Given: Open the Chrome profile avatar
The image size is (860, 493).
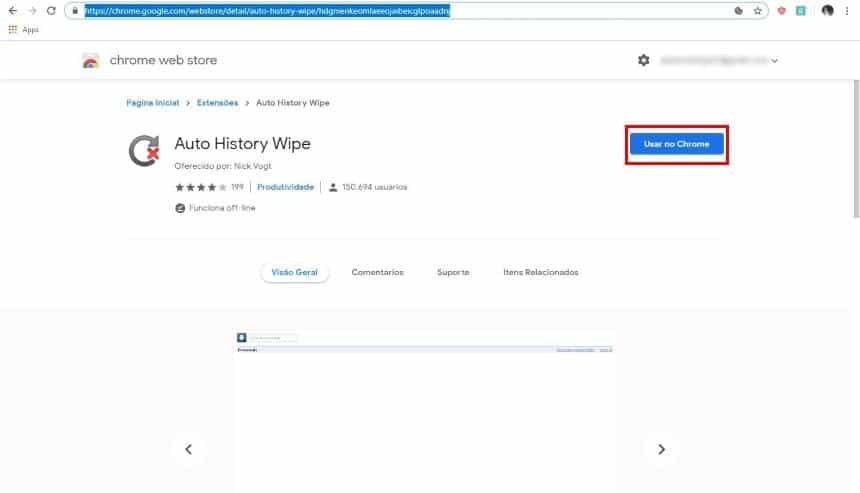Looking at the screenshot, I should click(827, 10).
